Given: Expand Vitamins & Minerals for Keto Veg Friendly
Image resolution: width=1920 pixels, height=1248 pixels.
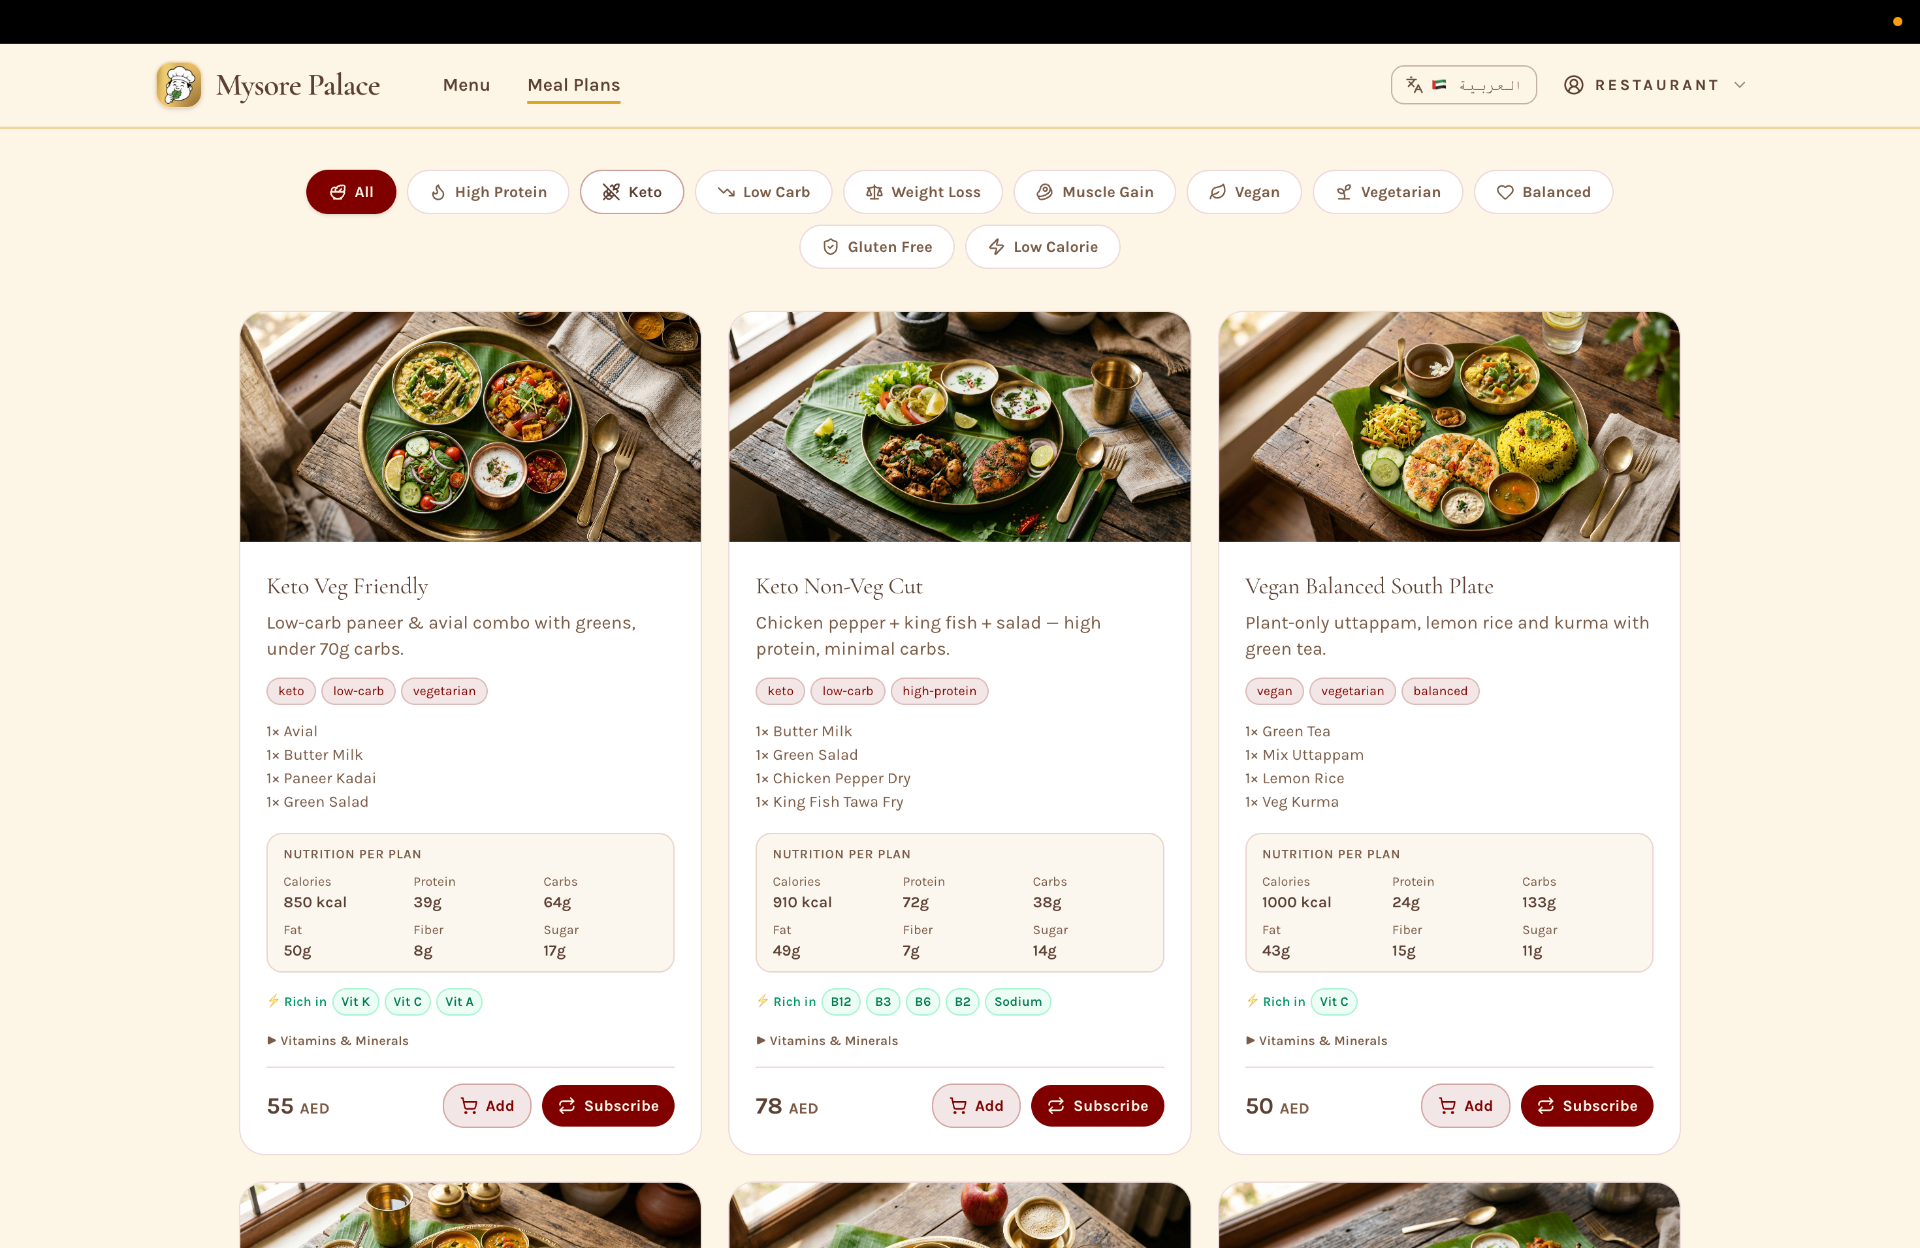Looking at the screenshot, I should pos(338,1041).
